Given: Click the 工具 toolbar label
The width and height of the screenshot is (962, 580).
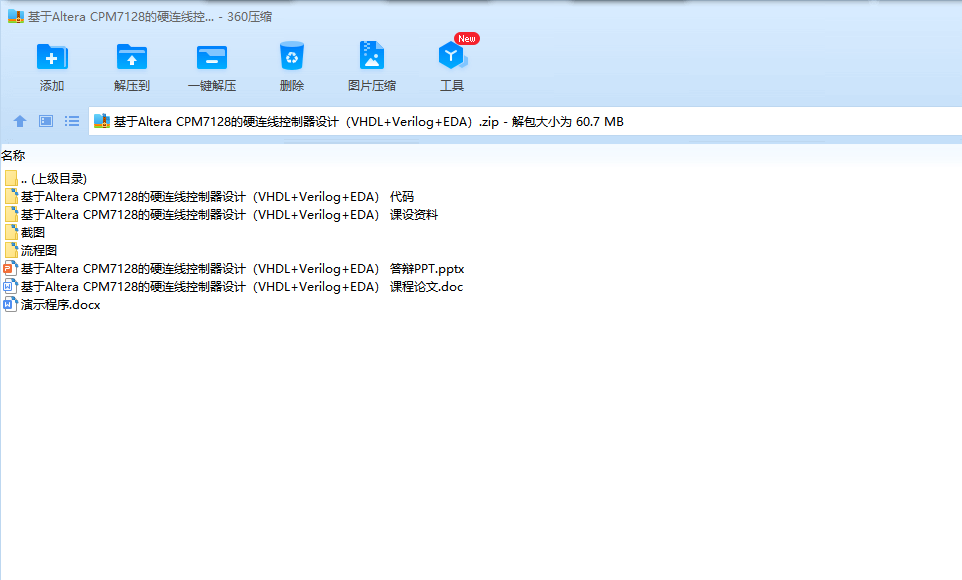Looking at the screenshot, I should tap(452, 86).
